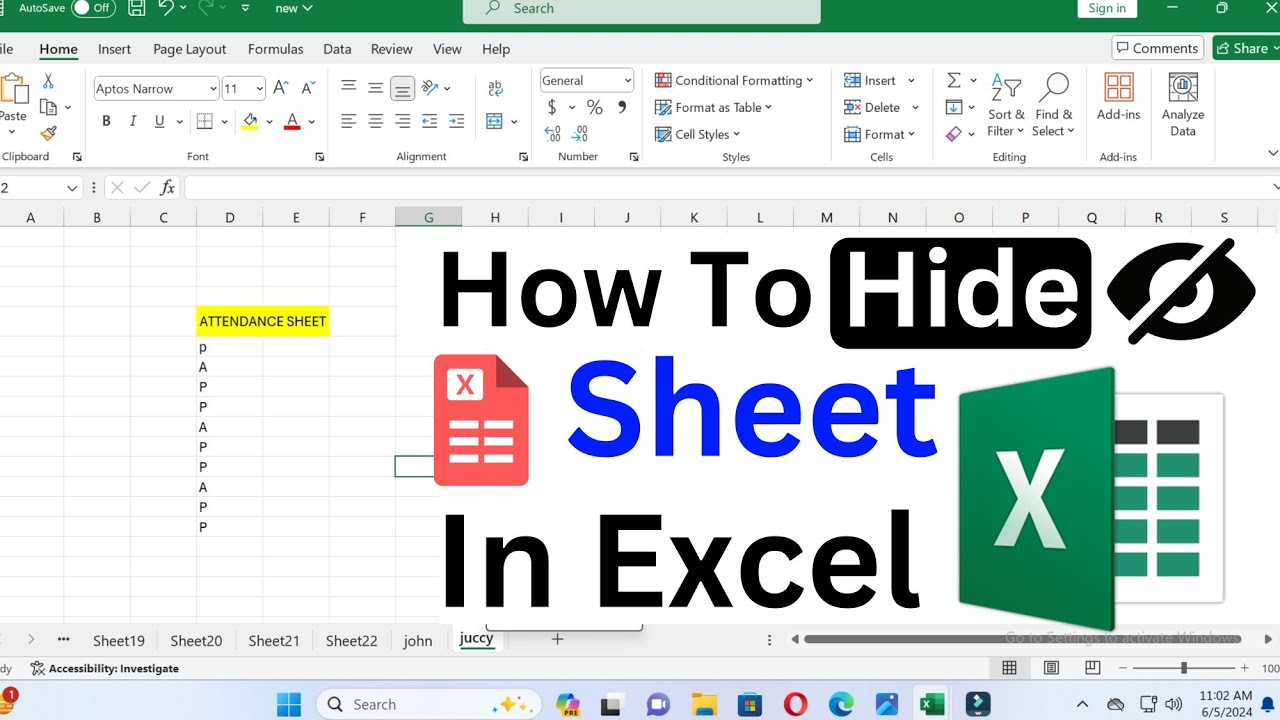Open Excel from the Windows taskbar
Screen dimensions: 1280x720
pos(932,704)
